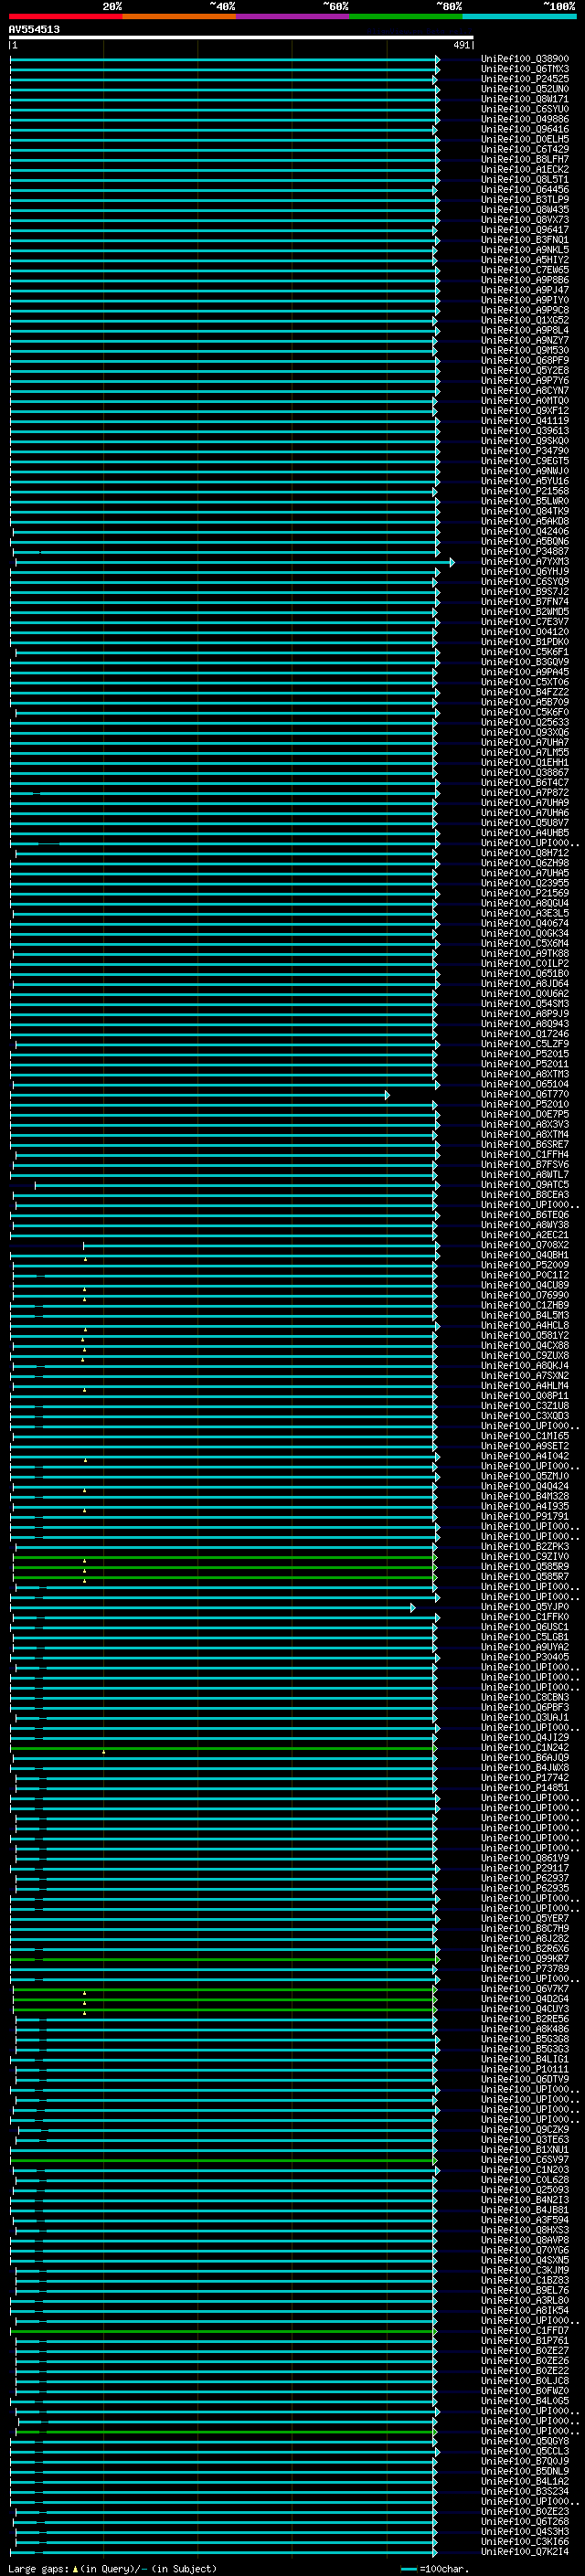585x2576 pixels.
Task: Open hit UniRef100_A1ECK2
Action: [524, 169]
